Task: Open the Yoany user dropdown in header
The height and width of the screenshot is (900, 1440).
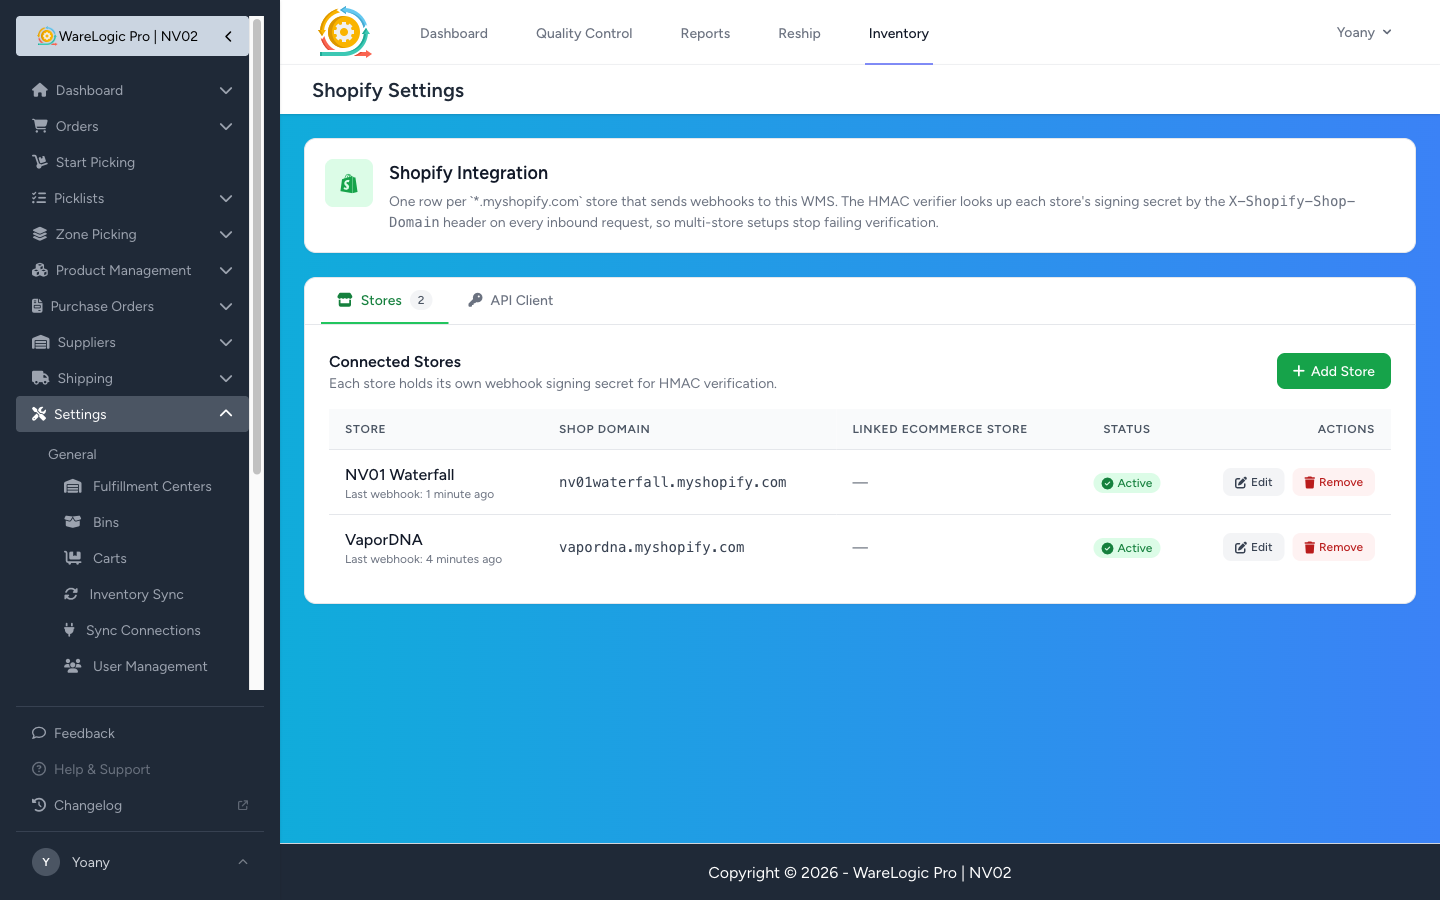Action: coord(1364,32)
